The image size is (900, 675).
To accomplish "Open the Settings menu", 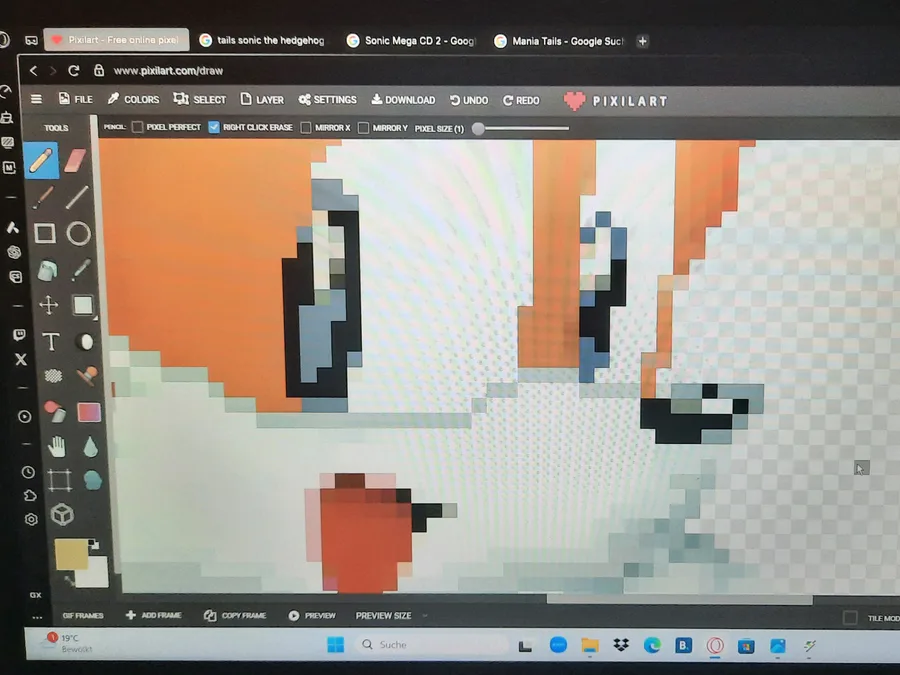I will [x=327, y=99].
